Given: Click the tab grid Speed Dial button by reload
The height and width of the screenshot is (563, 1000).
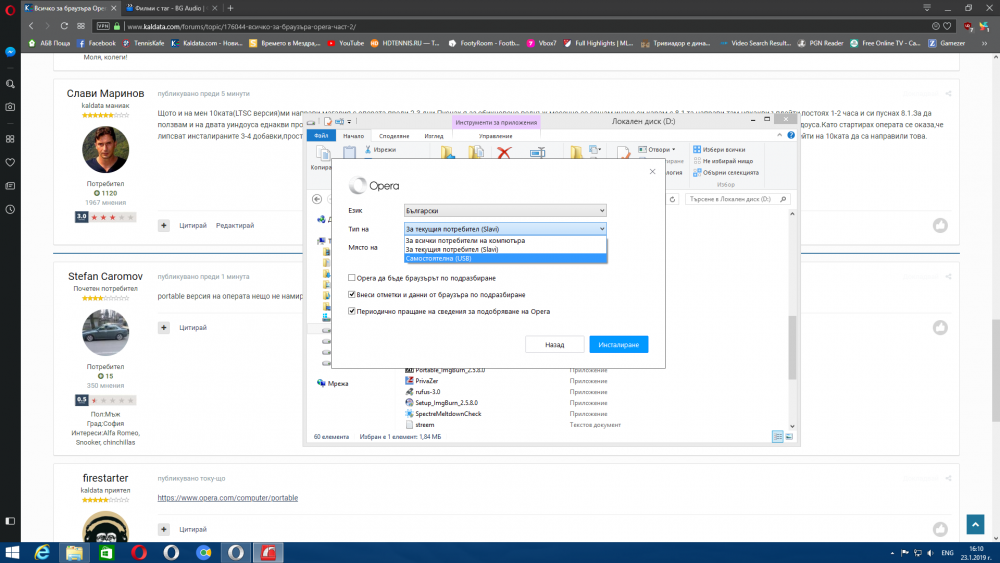Looking at the screenshot, I should coord(80,26).
